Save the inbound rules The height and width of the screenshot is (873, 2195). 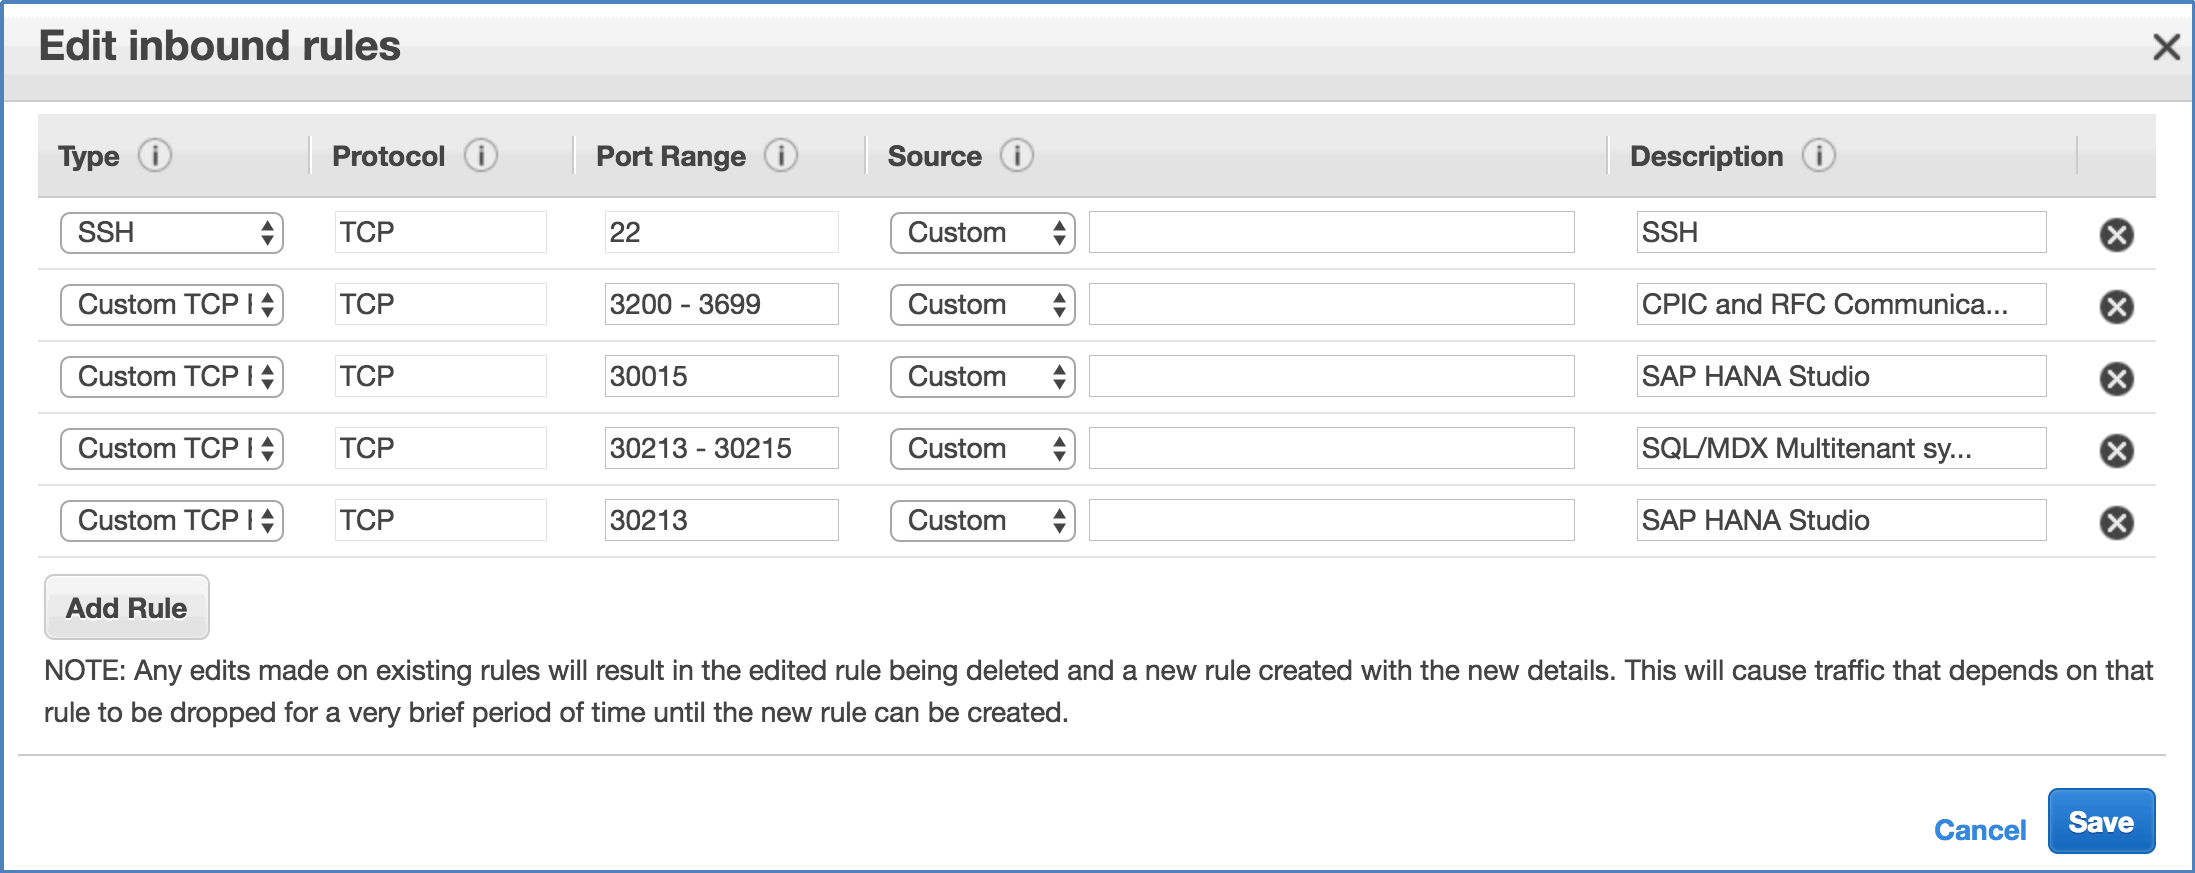click(x=2100, y=822)
